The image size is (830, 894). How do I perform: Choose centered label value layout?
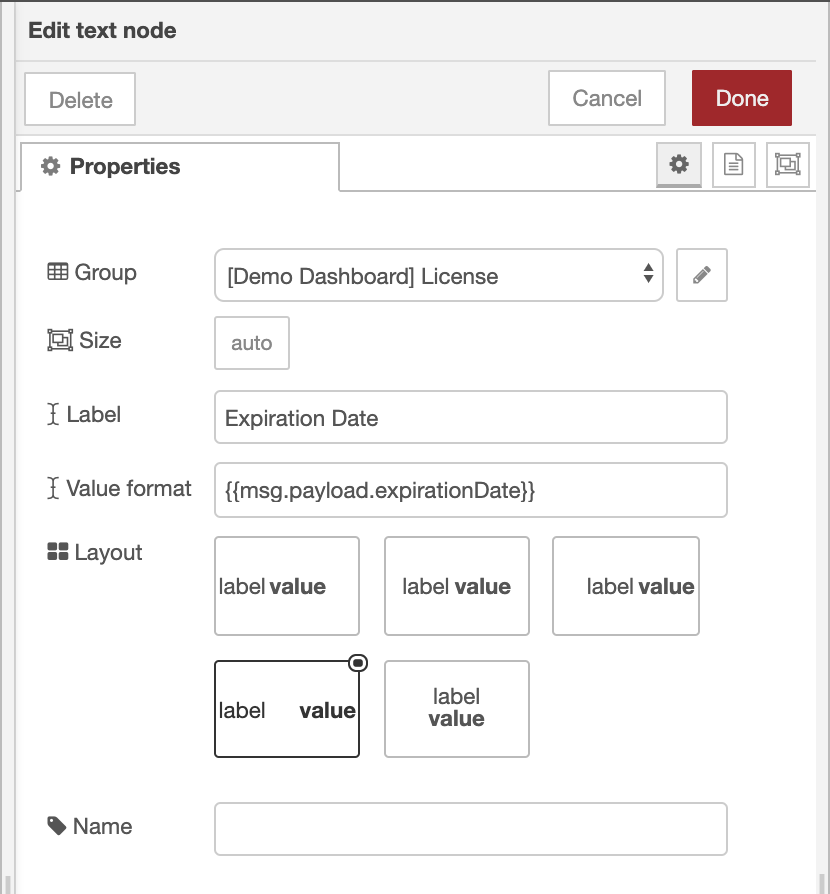[457, 586]
